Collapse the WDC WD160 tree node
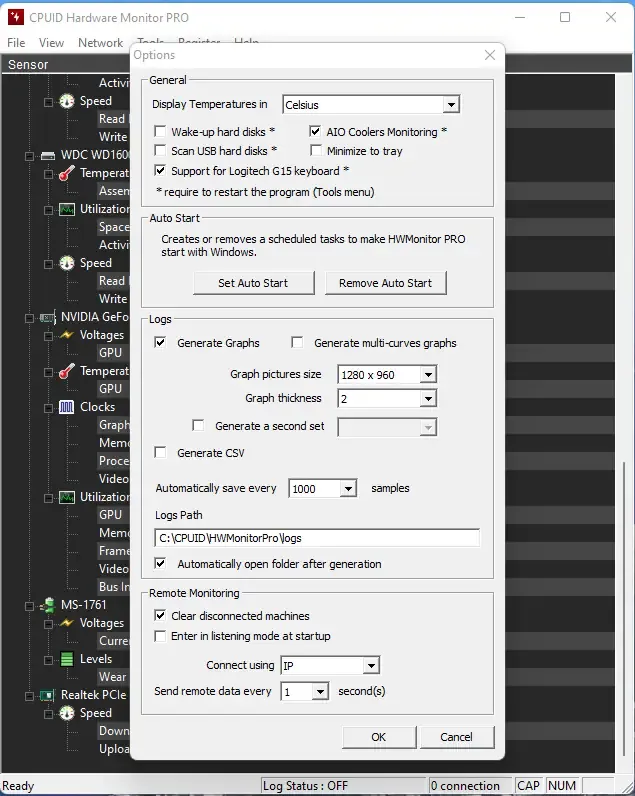Viewport: 635px width, 796px height. (x=29, y=156)
